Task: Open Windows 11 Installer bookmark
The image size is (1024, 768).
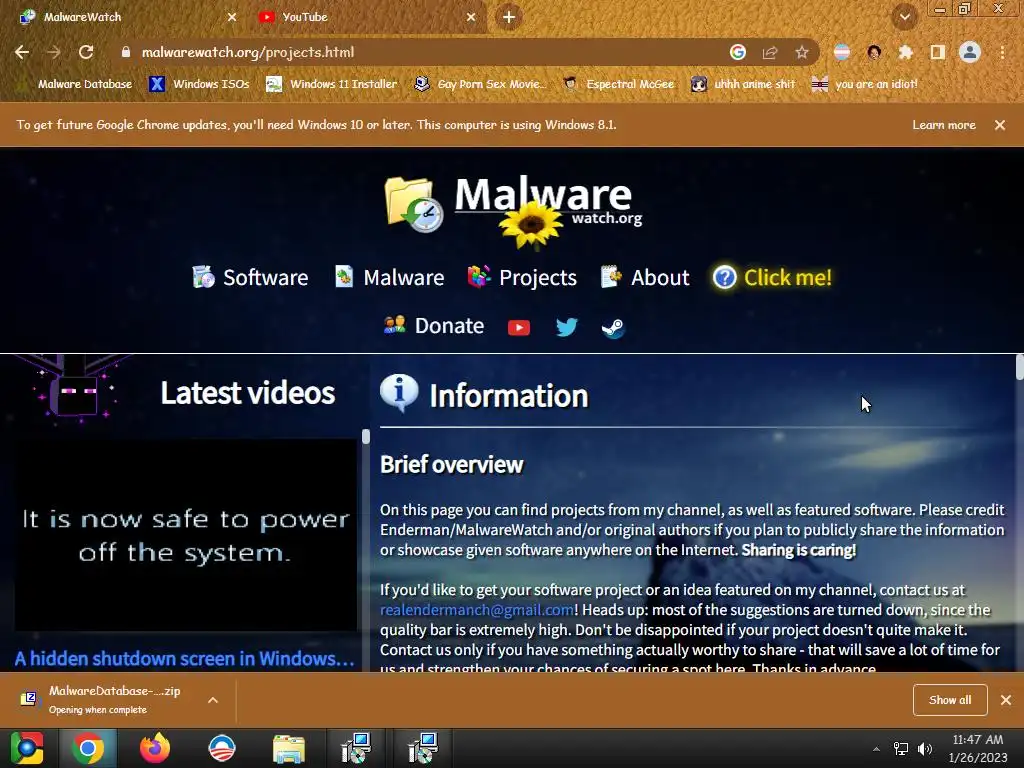Action: (x=332, y=84)
